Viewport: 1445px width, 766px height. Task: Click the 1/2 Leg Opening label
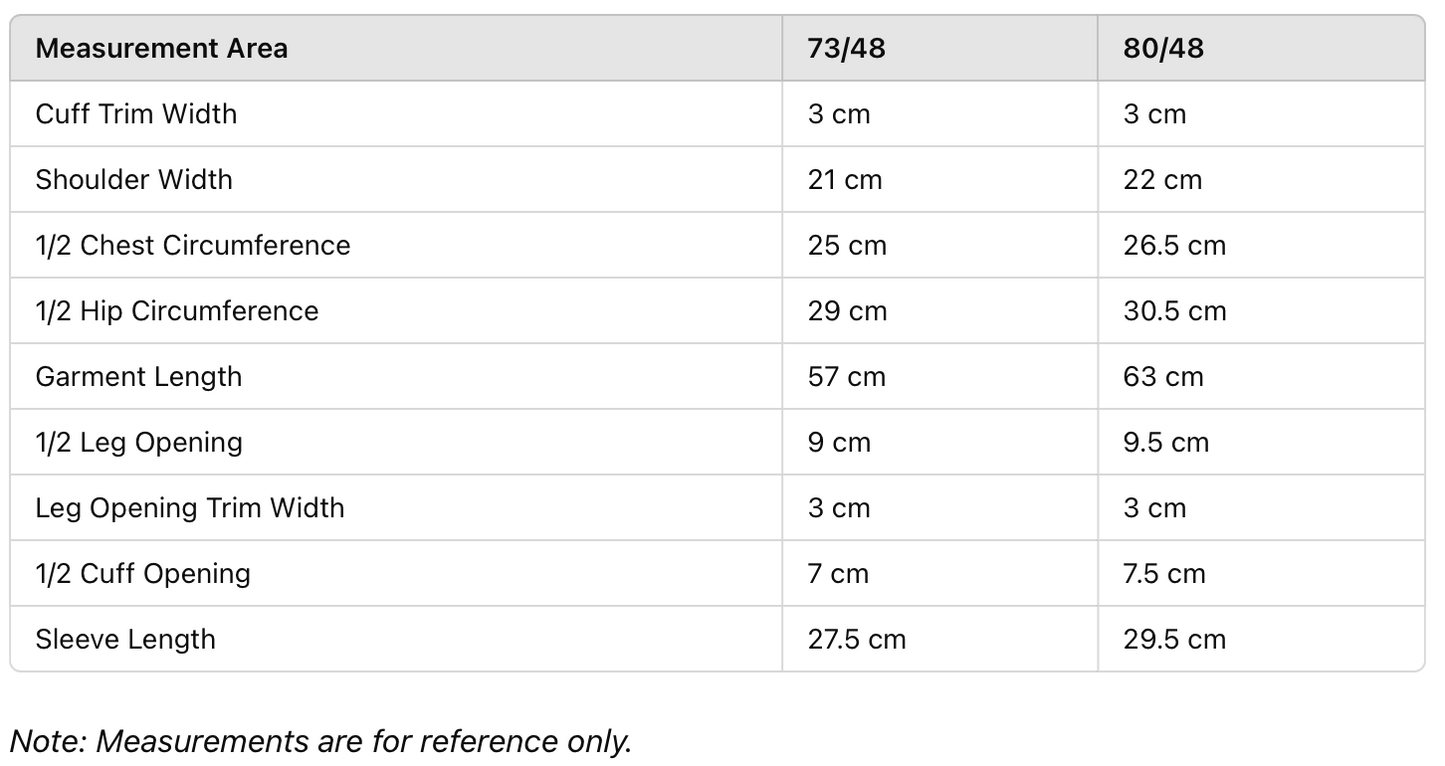click(139, 443)
